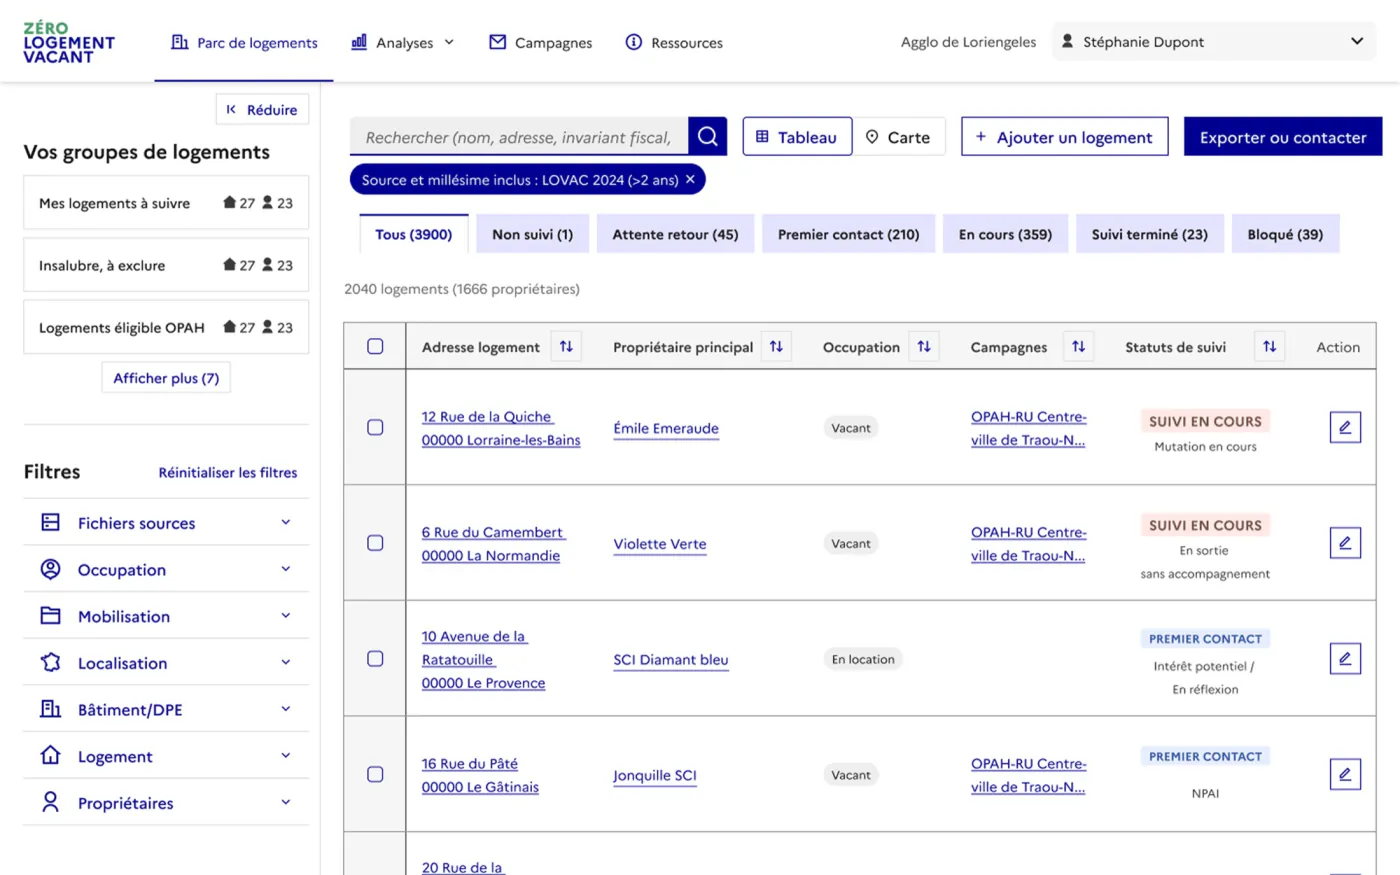1400x875 pixels.
Task: Open the Stéphanie Dupont account chevron
Action: (x=1356, y=41)
